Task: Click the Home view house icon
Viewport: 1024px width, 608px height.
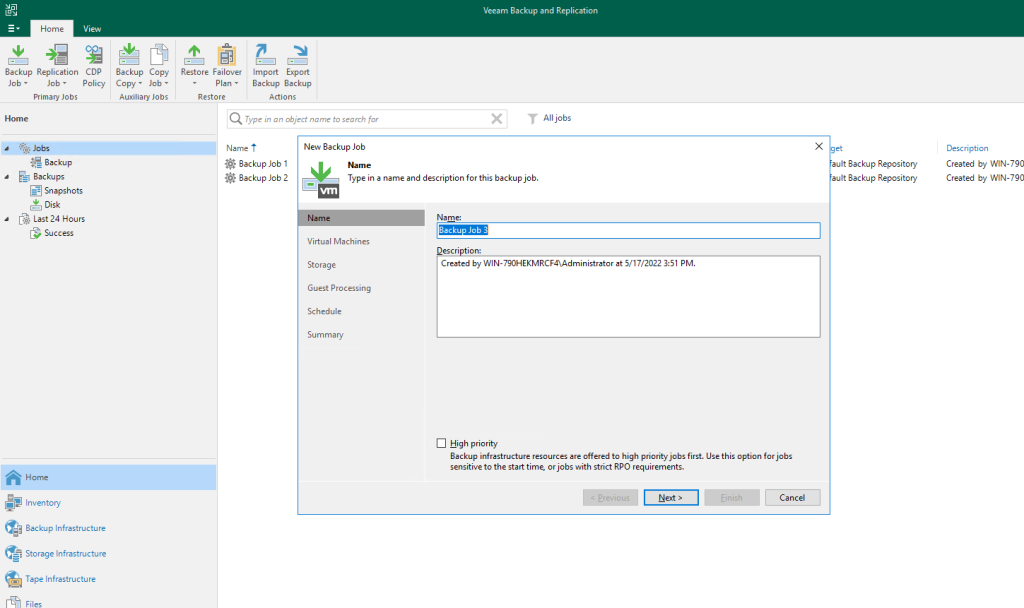Action: 13,477
